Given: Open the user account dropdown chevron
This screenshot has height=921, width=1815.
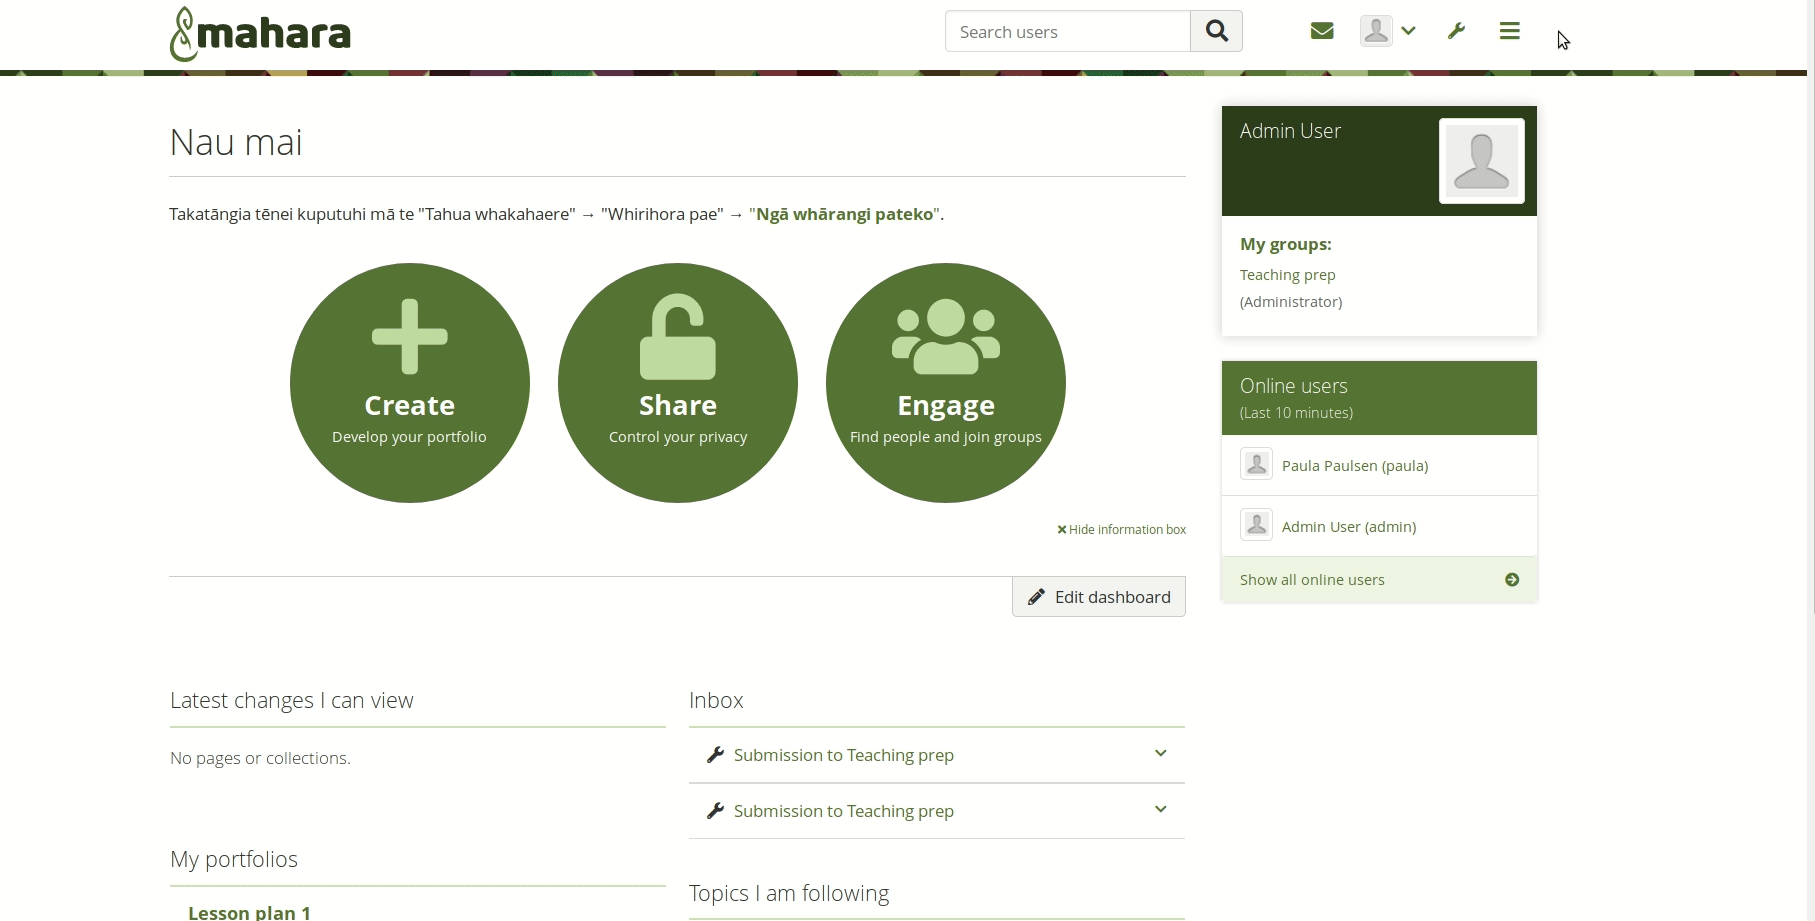Looking at the screenshot, I should pos(1408,31).
